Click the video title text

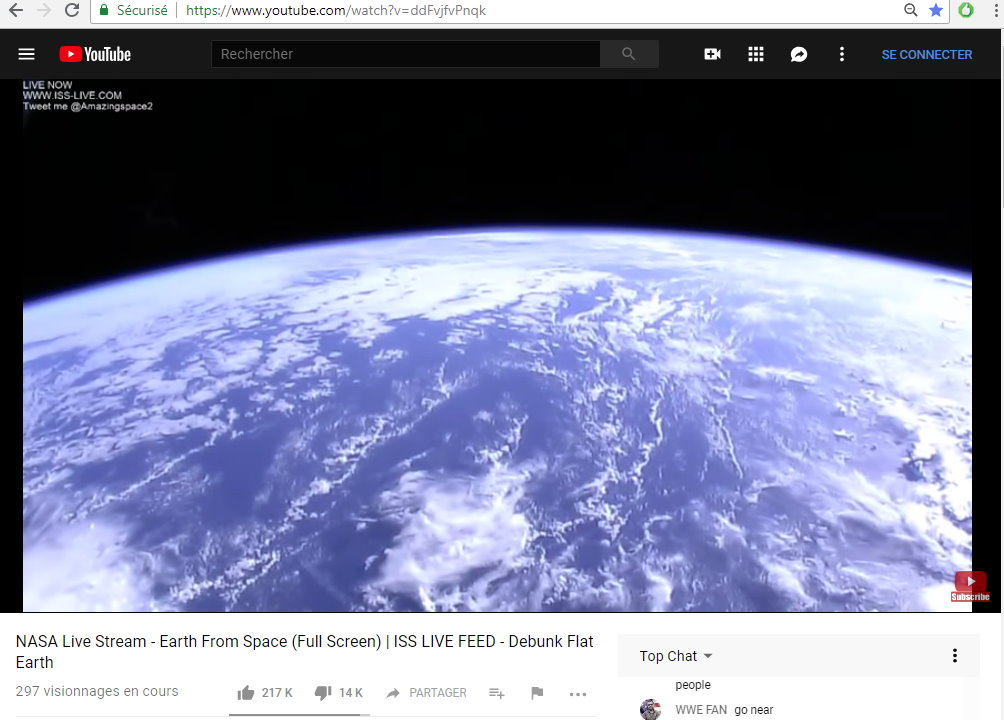(x=304, y=651)
